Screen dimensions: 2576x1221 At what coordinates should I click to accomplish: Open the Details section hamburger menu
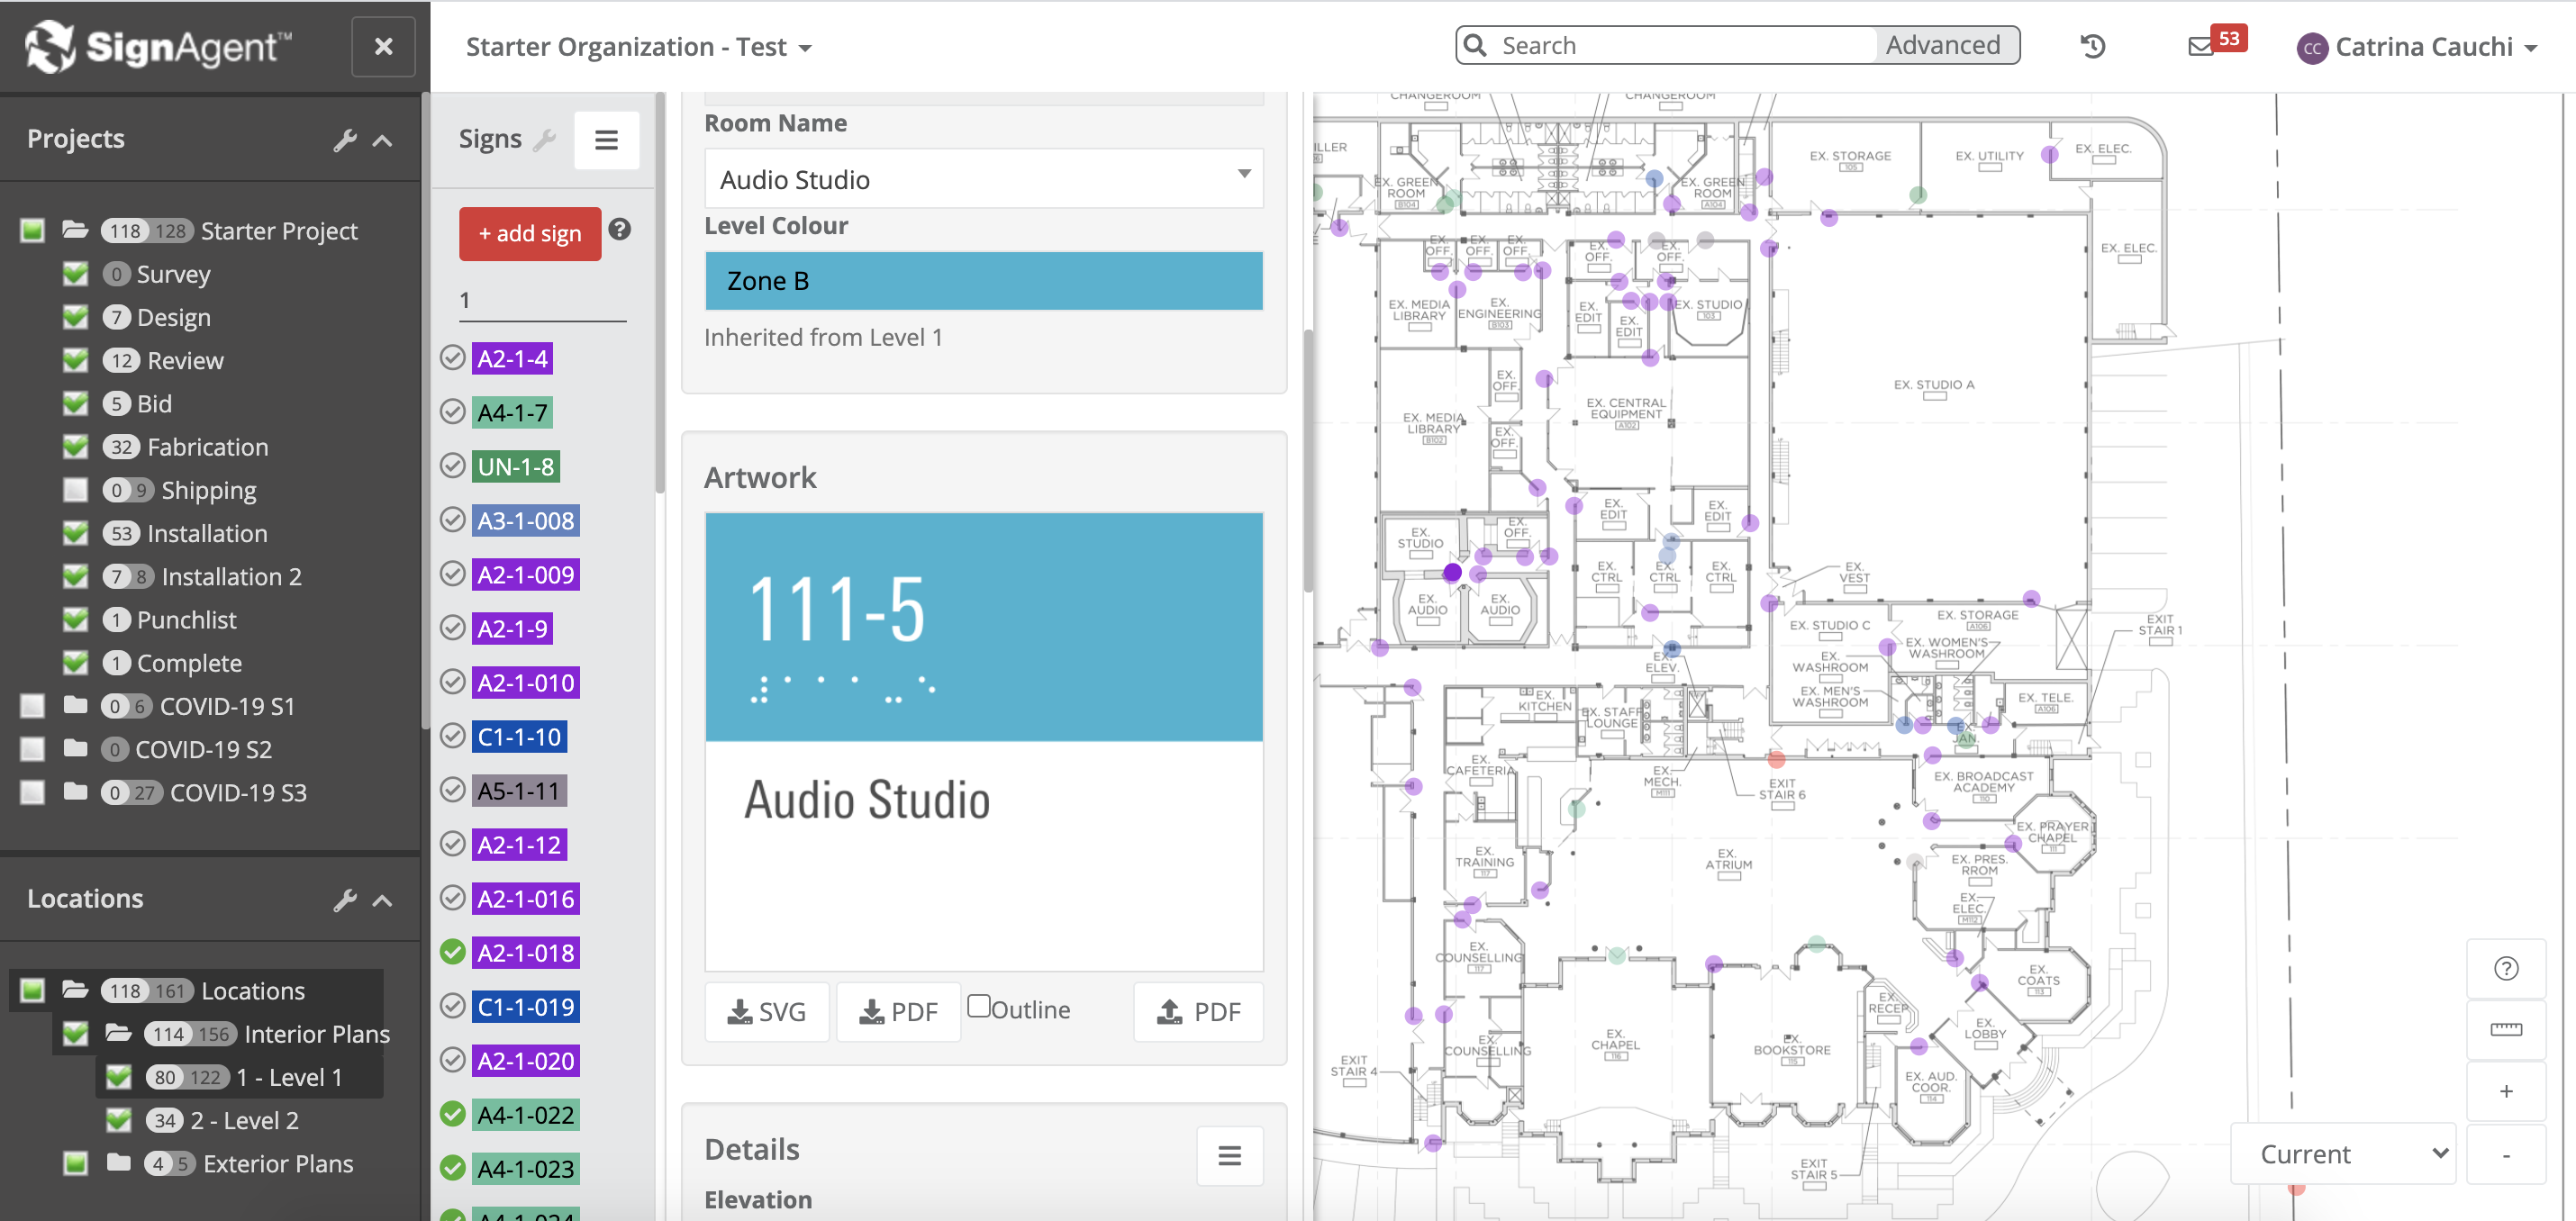1229,1155
